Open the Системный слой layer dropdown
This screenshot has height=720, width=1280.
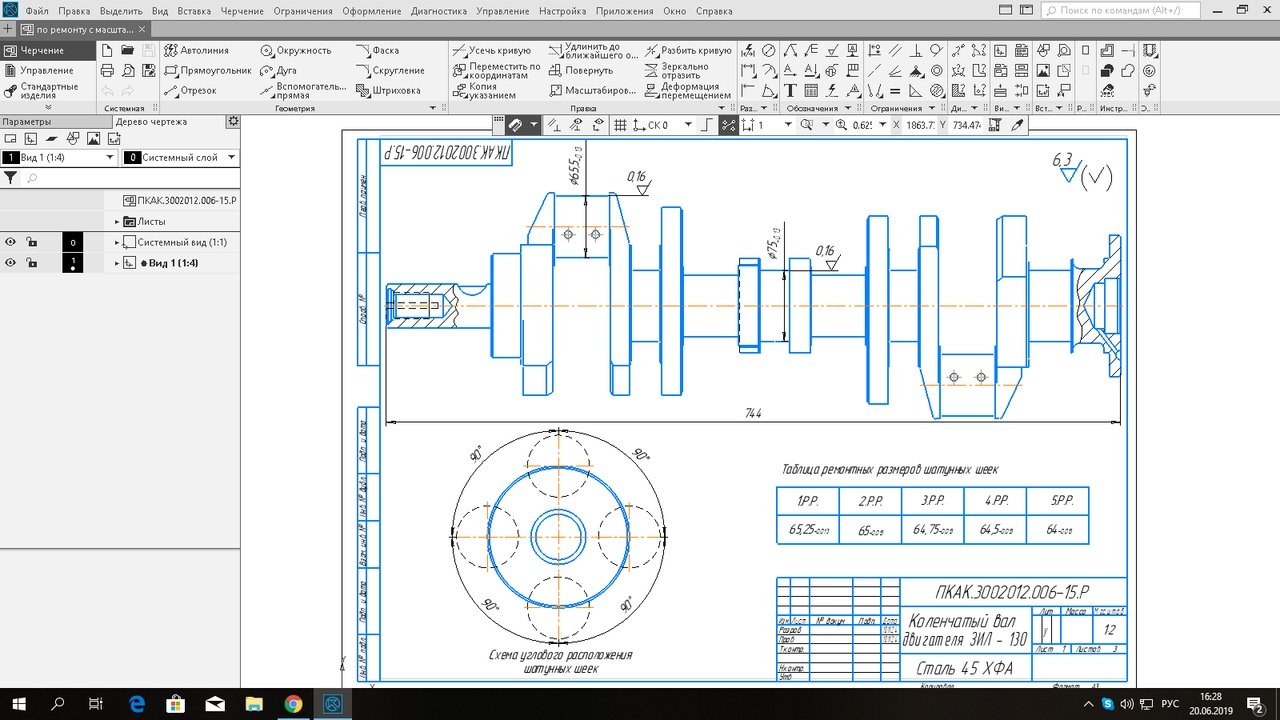coord(231,158)
